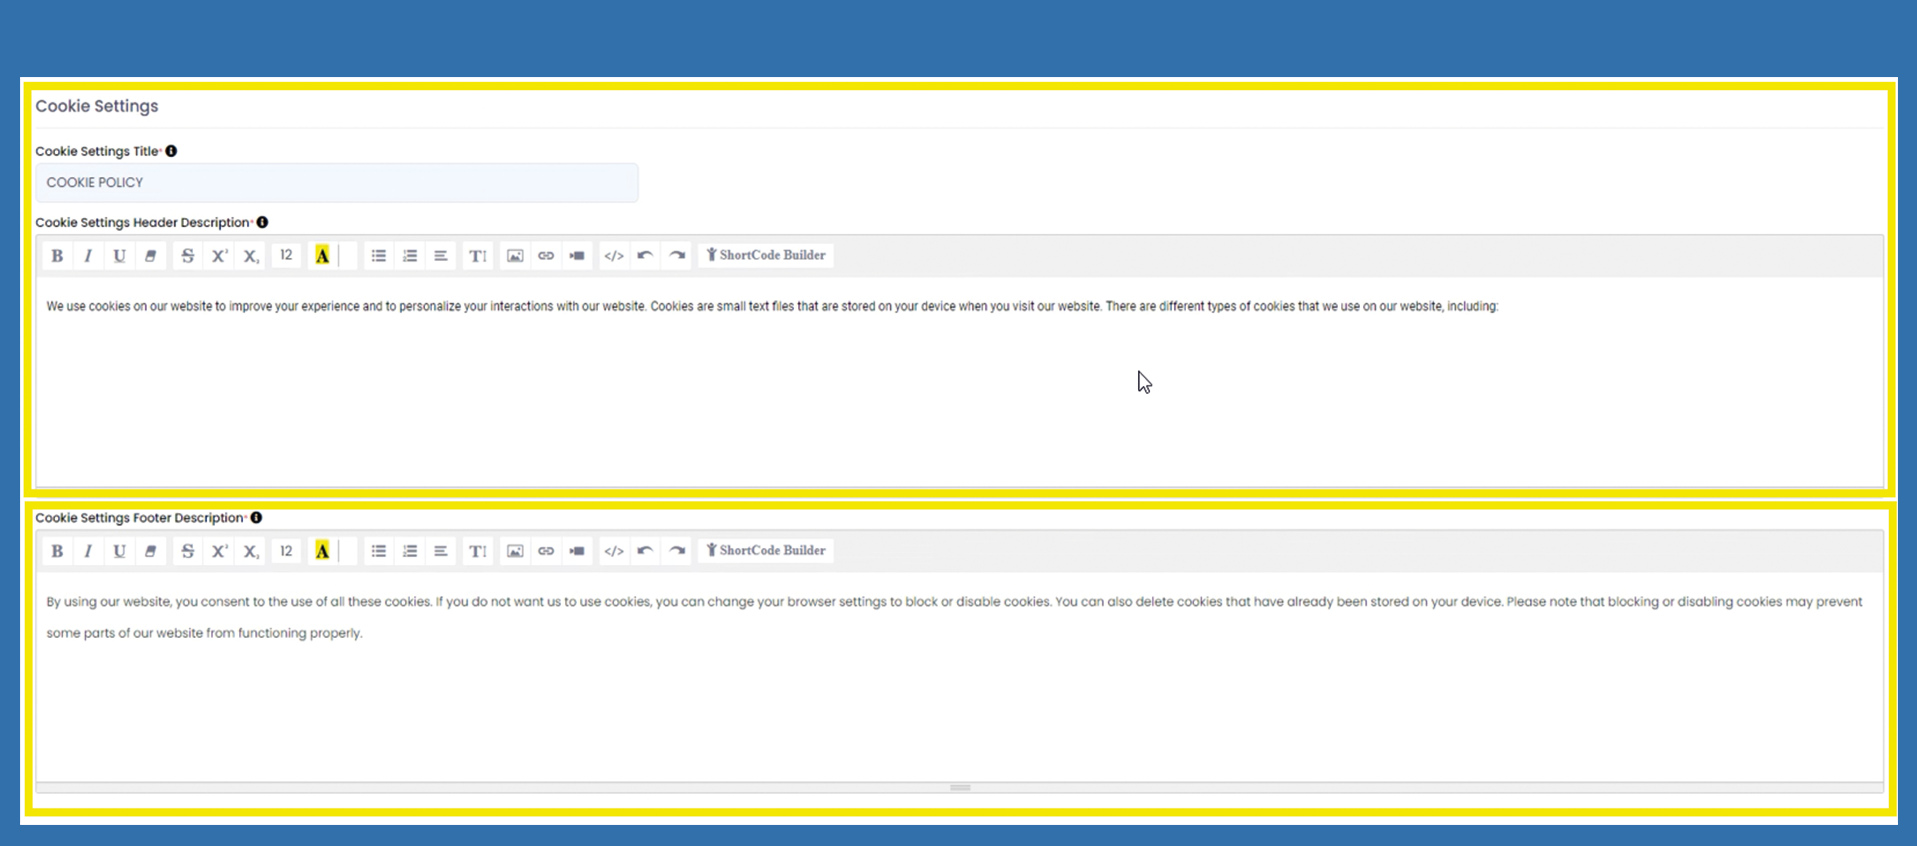Open ShortCode Builder in the Footer Description toolbar
The width and height of the screenshot is (1917, 846).
pos(766,551)
